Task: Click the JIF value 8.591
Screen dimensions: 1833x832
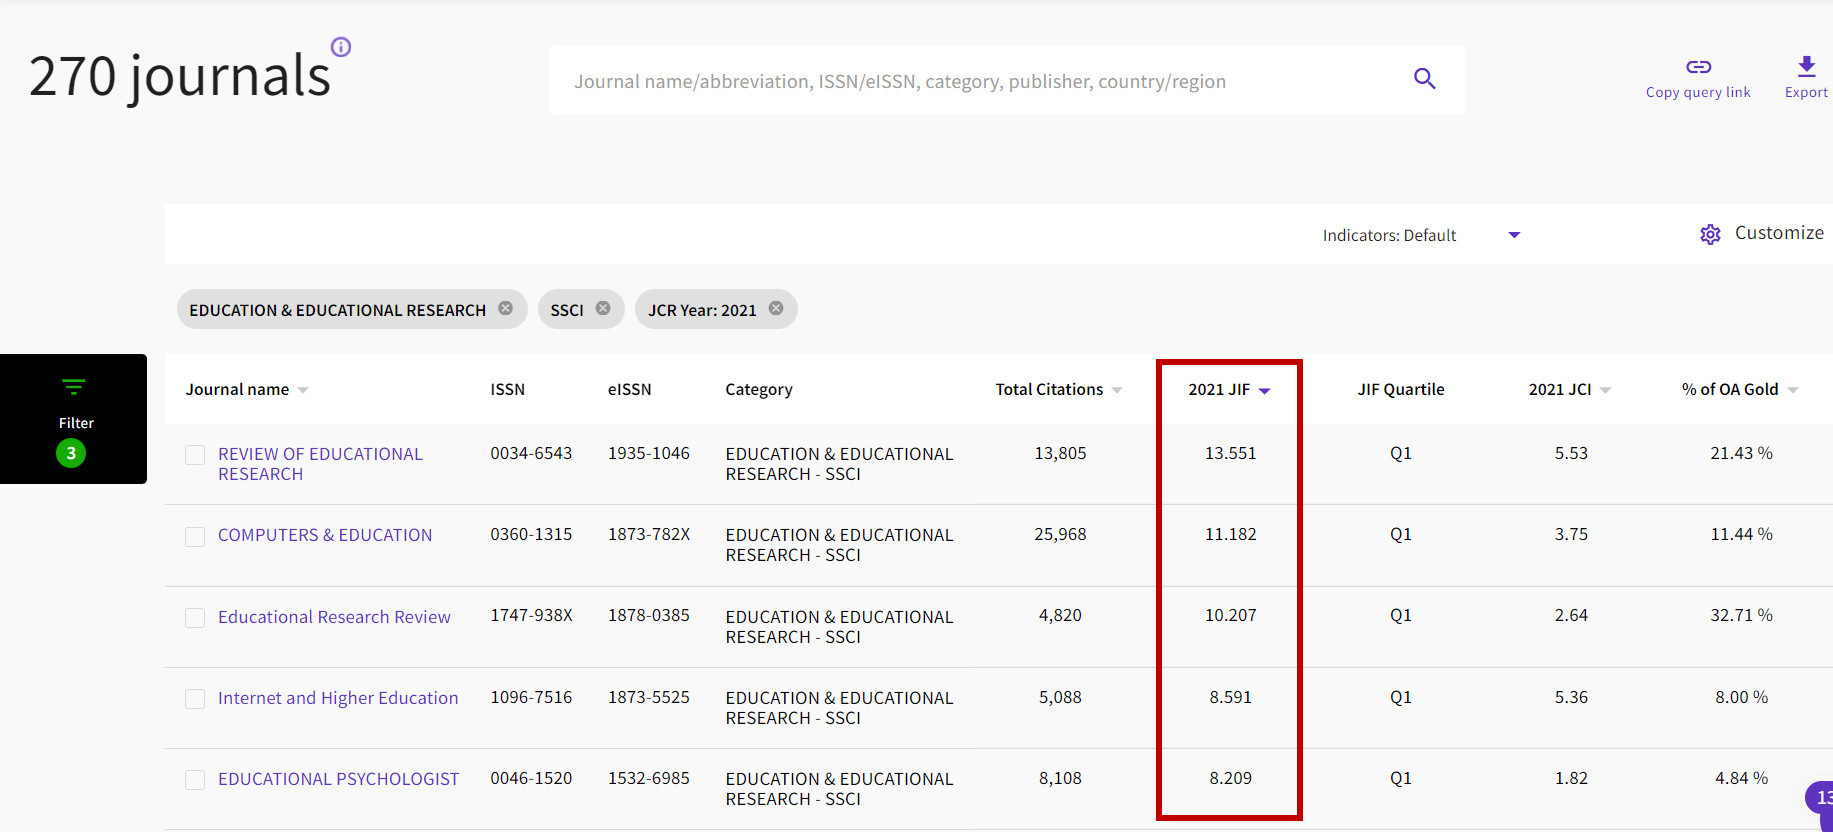Action: coord(1230,697)
